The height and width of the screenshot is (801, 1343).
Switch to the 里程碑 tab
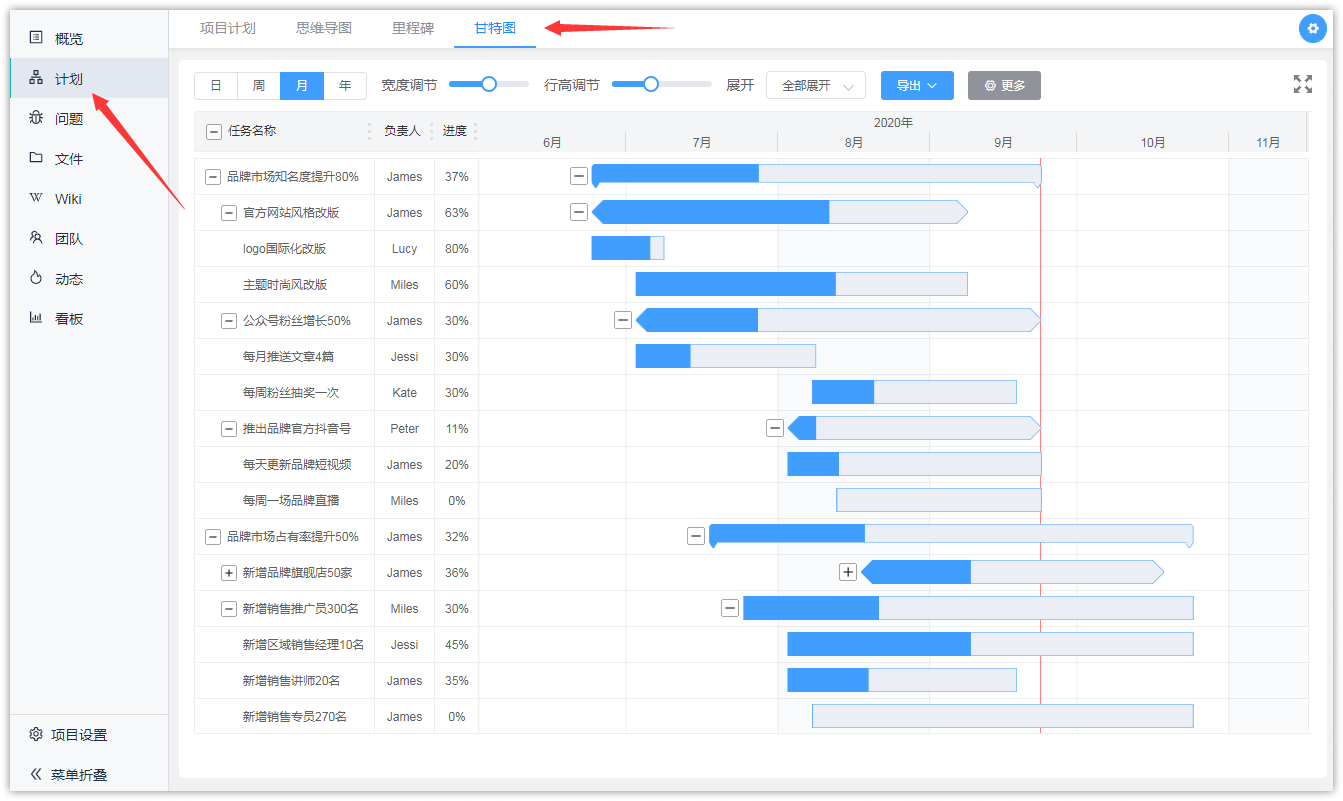click(413, 28)
